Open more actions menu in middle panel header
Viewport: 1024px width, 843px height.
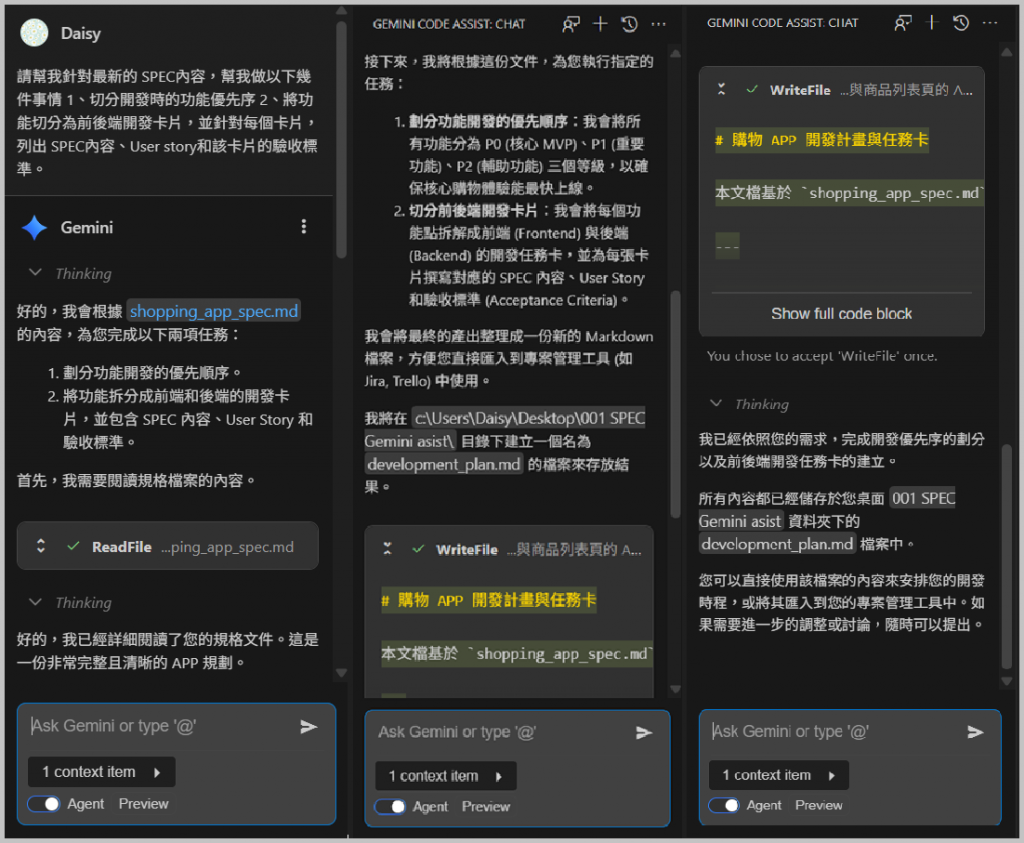pos(658,24)
